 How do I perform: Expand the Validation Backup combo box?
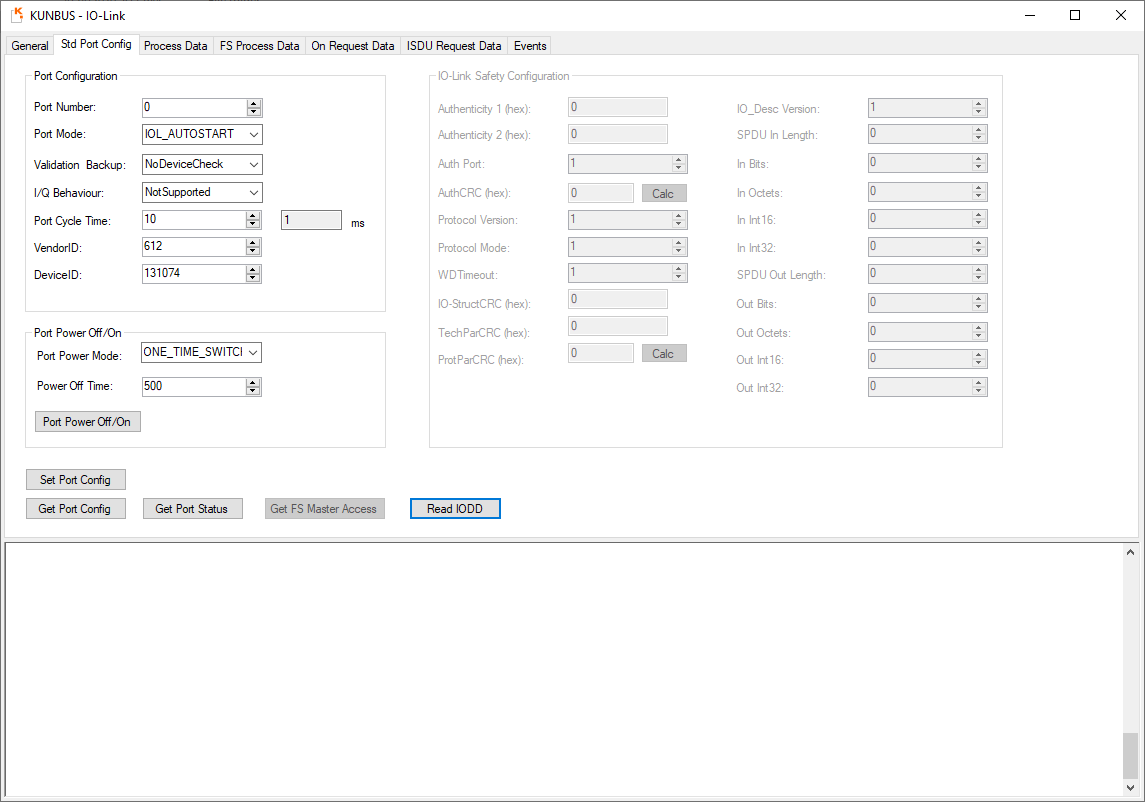(254, 164)
